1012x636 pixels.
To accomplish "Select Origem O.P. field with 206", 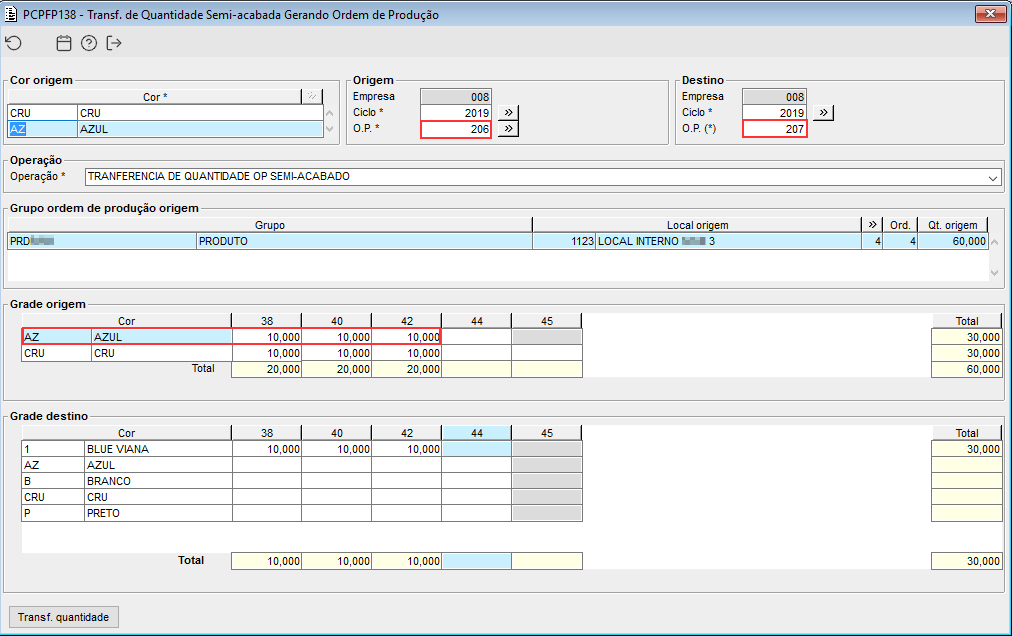I will pyautogui.click(x=456, y=129).
